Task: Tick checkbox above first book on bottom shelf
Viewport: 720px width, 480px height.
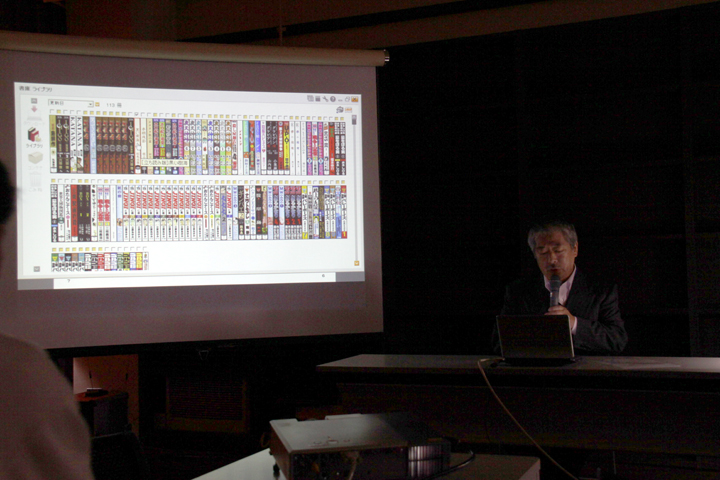Action: coord(55,250)
